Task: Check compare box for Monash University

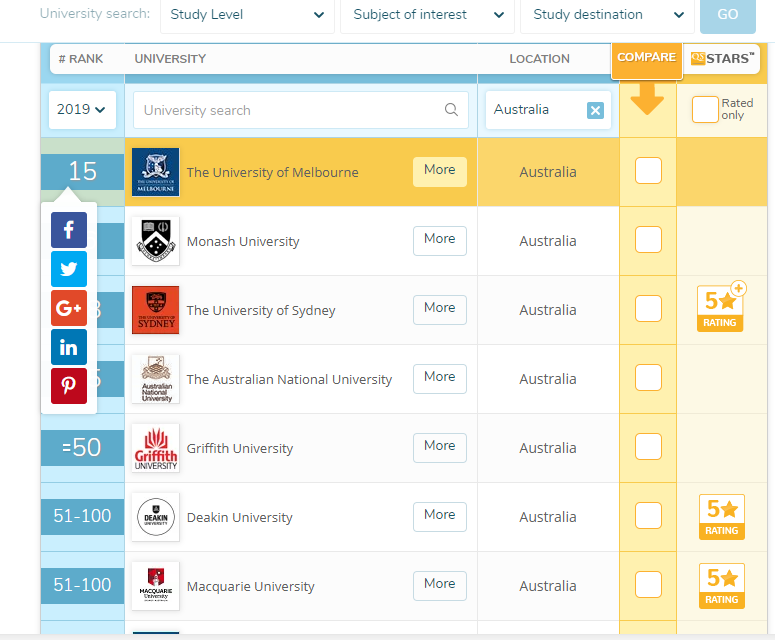Action: click(648, 240)
